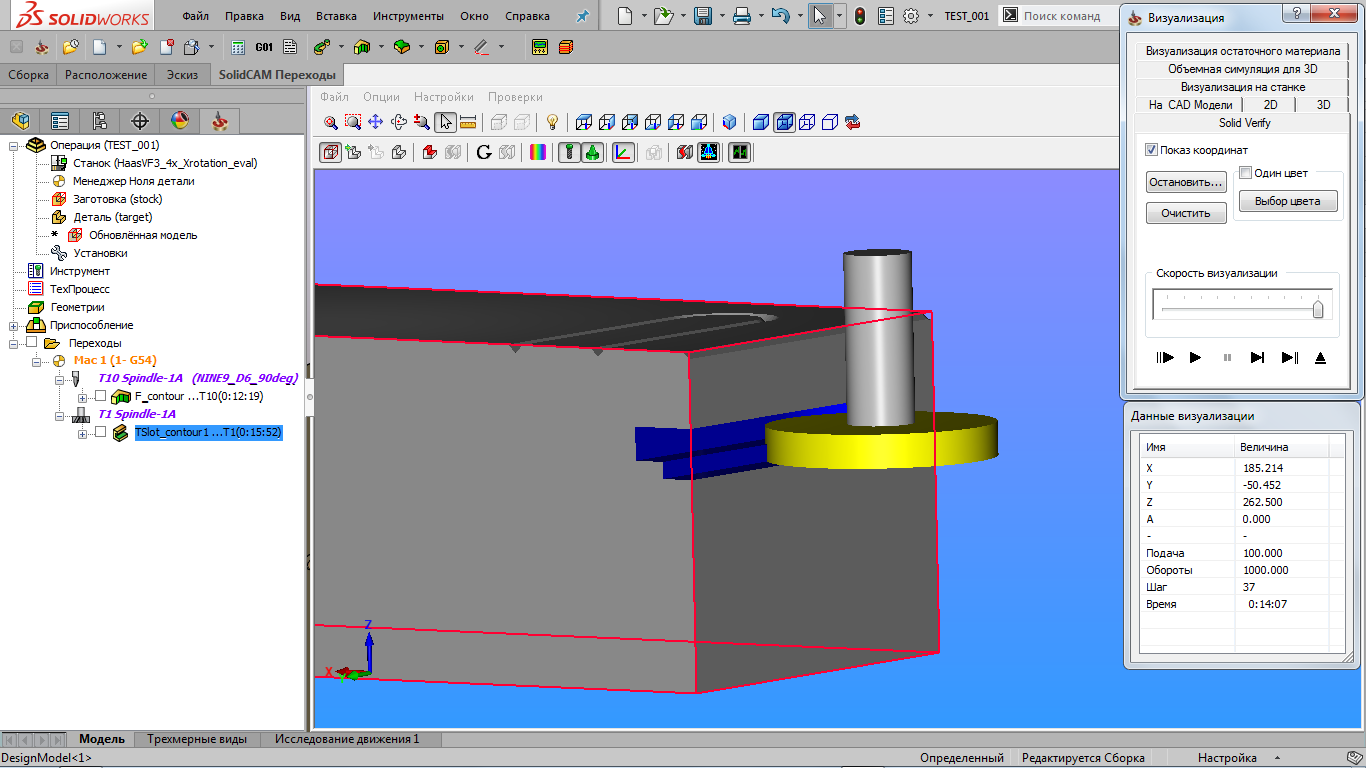Expand the TSlot_contour1 operation node
The image size is (1366, 768).
pyautogui.click(x=83, y=432)
